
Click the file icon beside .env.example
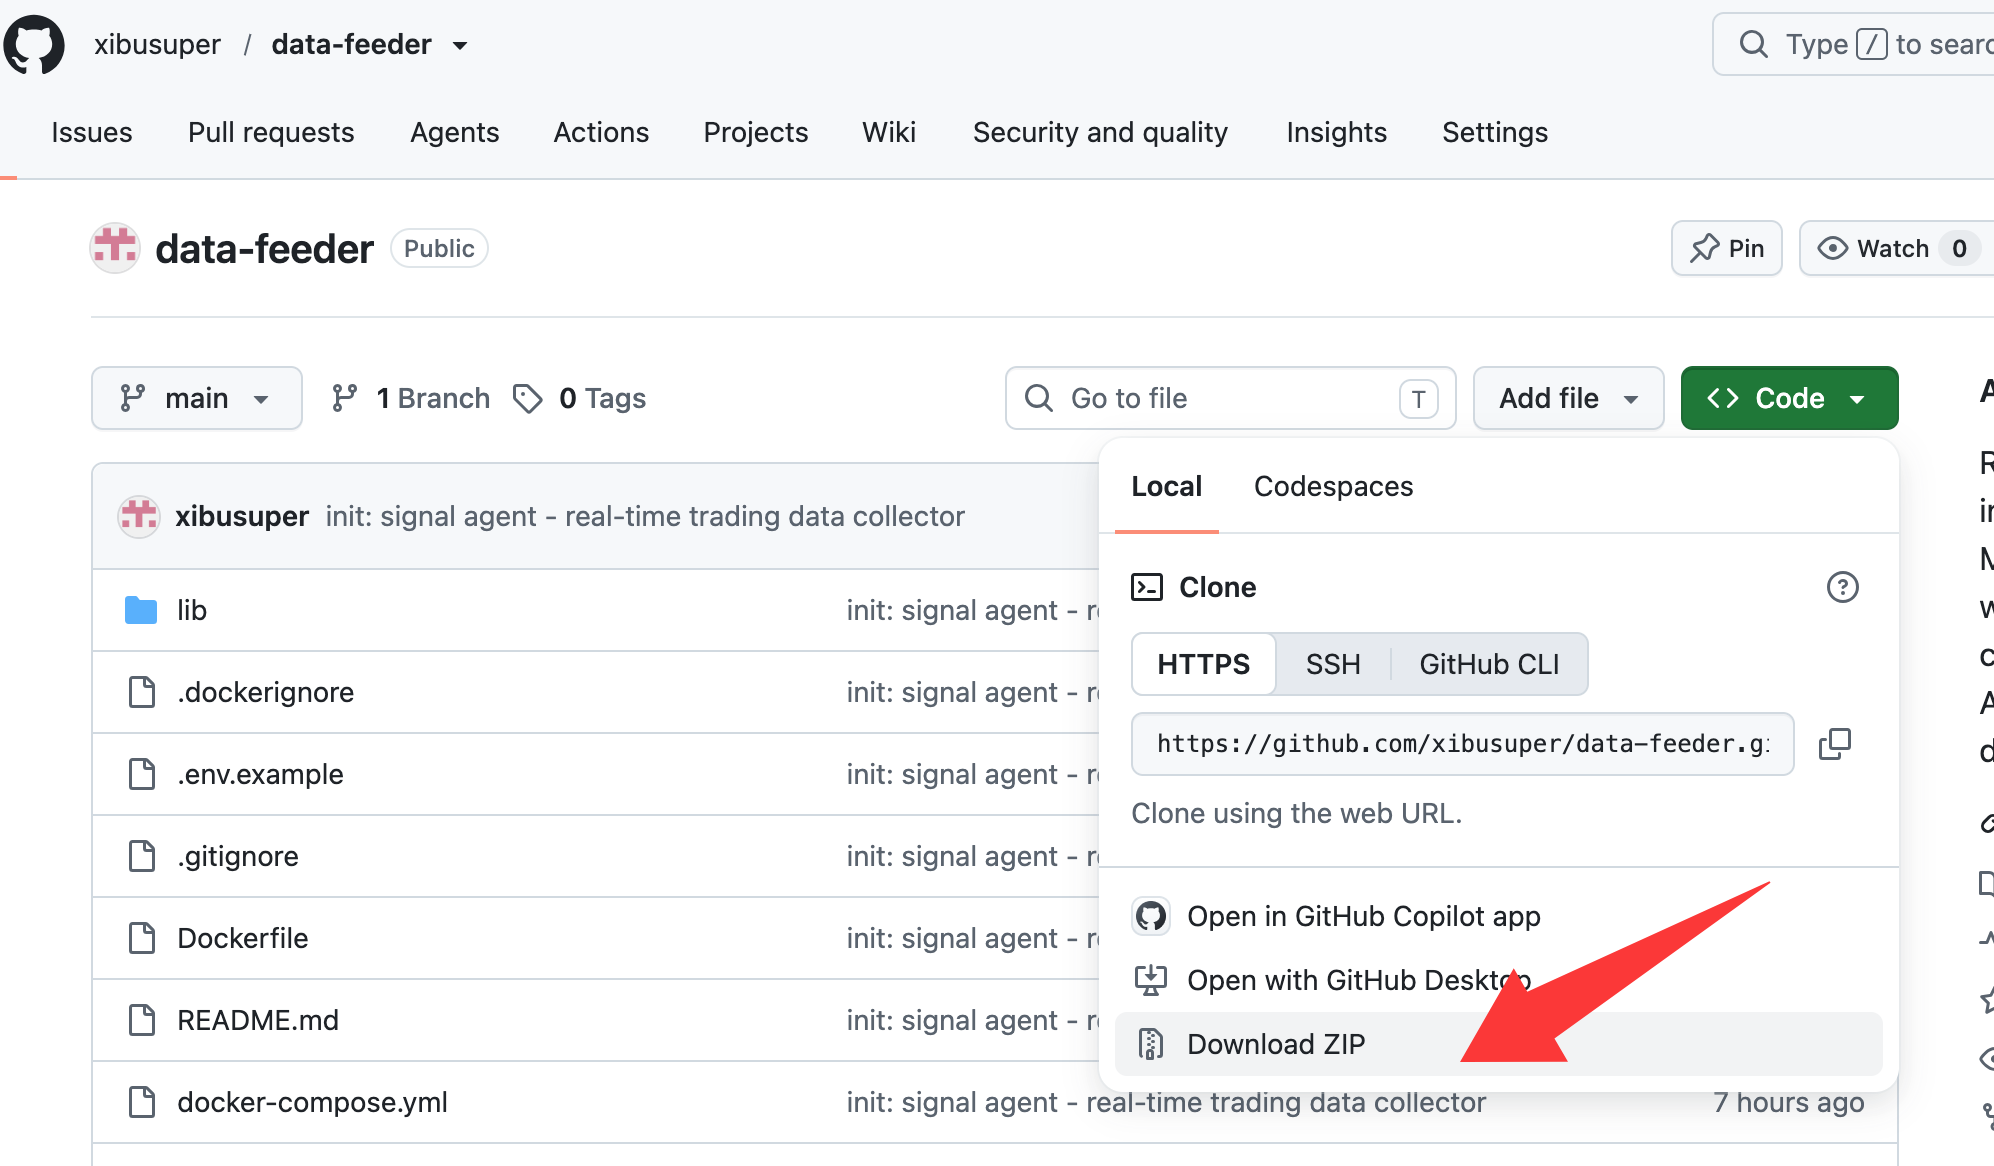pos(142,774)
